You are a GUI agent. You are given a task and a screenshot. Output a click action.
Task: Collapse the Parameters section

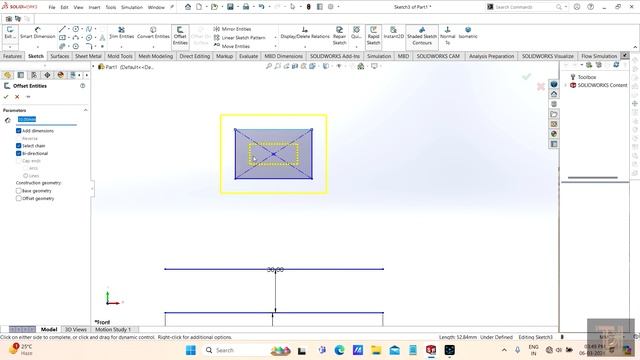[85, 110]
